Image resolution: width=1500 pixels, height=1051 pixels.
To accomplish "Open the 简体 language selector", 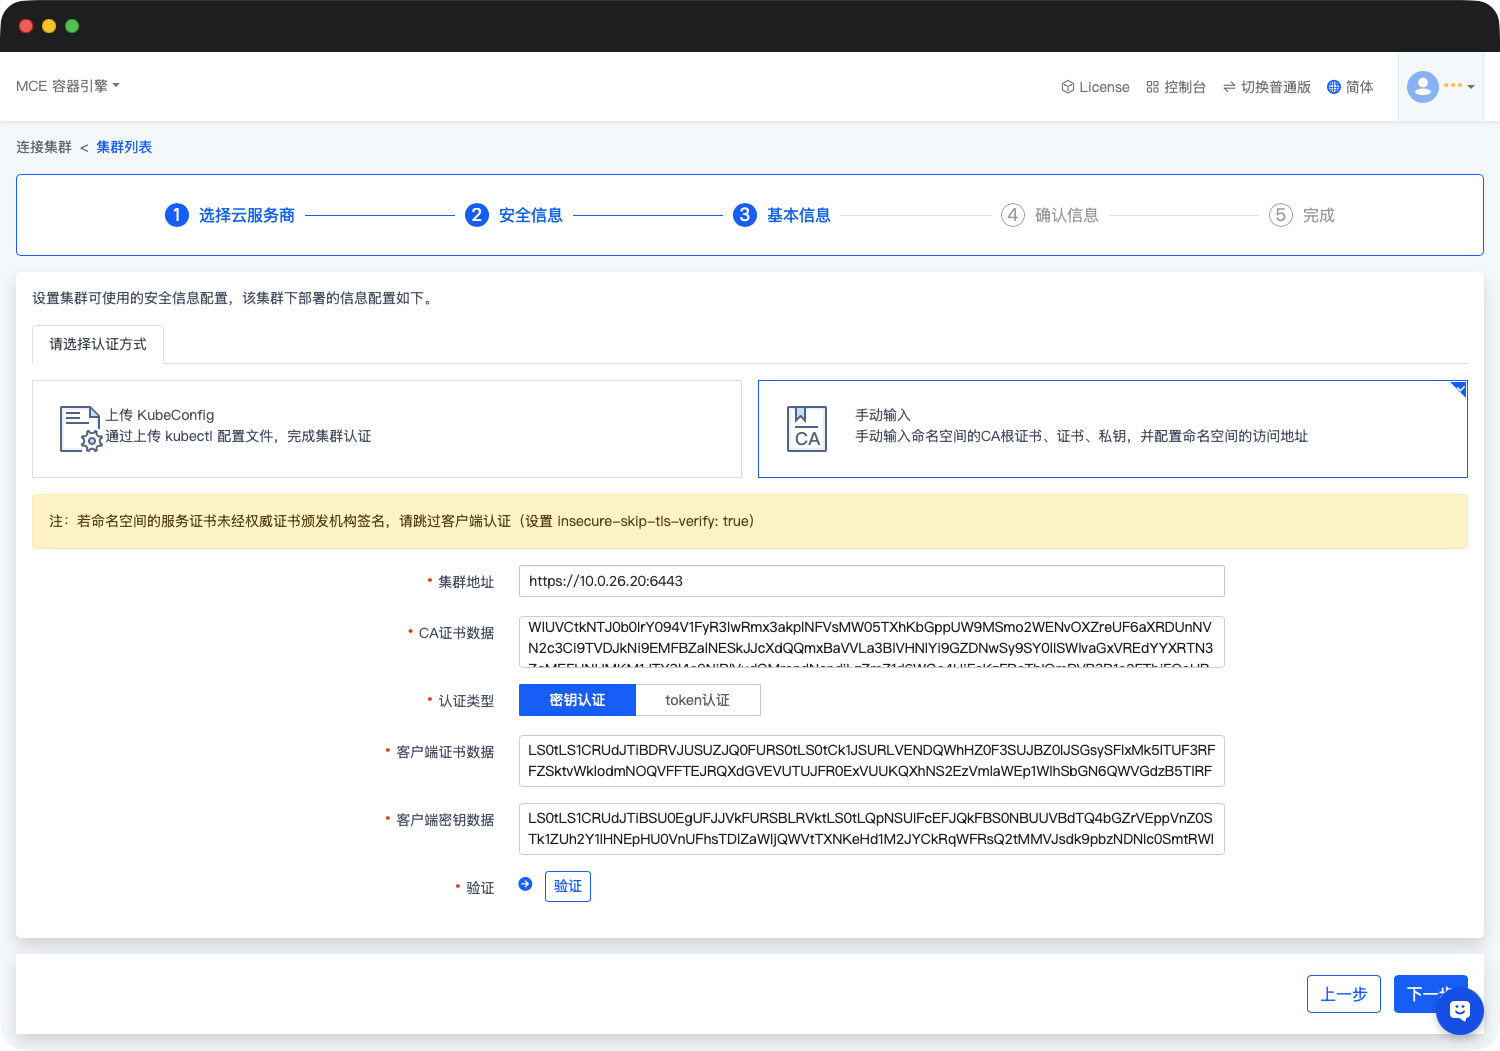I will pos(1359,87).
